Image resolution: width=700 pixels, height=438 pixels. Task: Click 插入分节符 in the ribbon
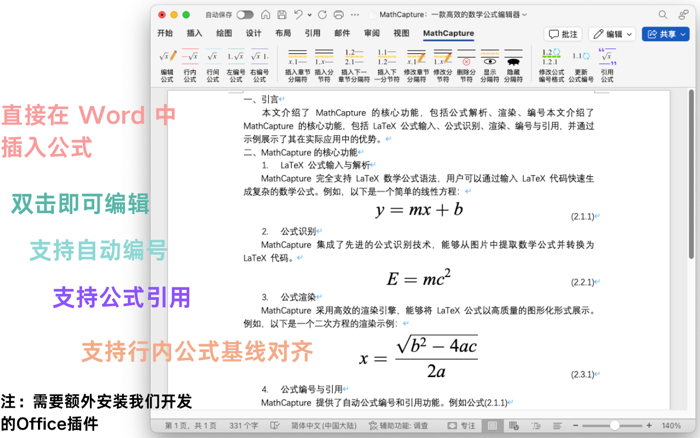324,65
